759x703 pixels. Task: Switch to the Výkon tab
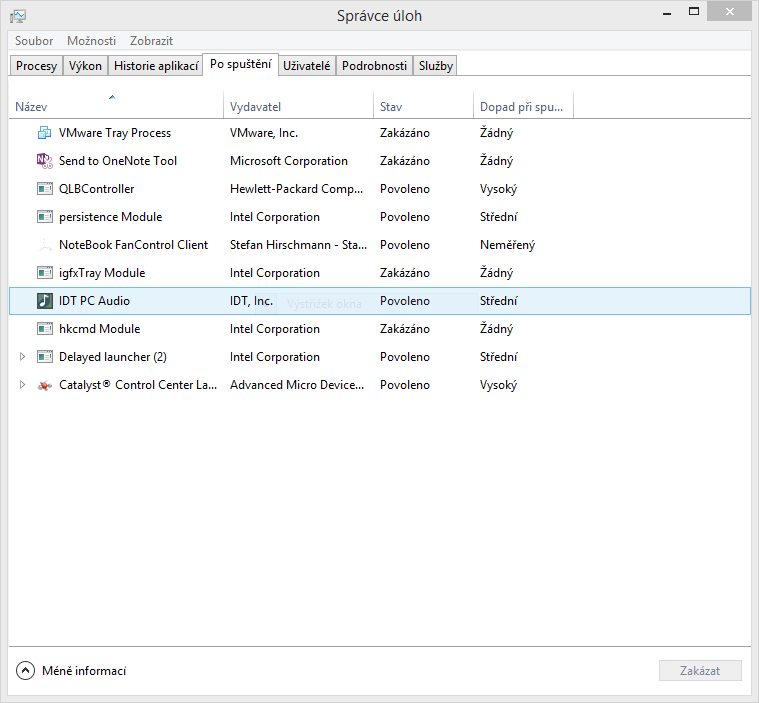[x=85, y=66]
